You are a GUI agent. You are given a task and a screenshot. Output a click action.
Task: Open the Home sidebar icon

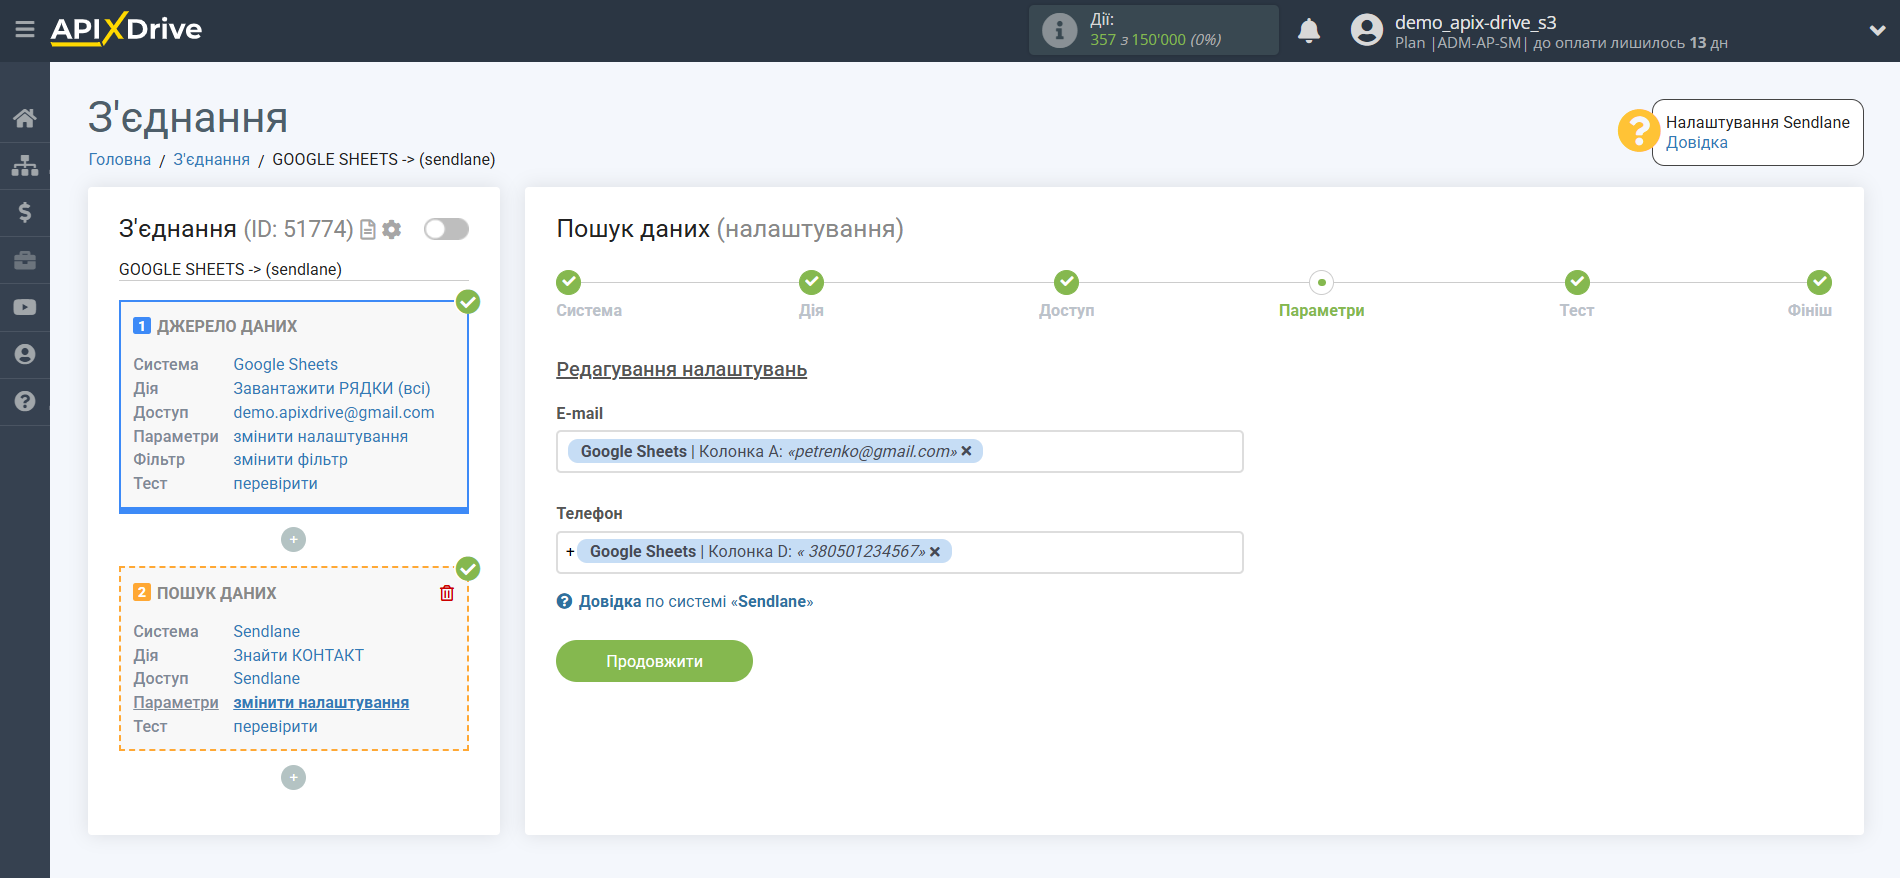click(25, 118)
